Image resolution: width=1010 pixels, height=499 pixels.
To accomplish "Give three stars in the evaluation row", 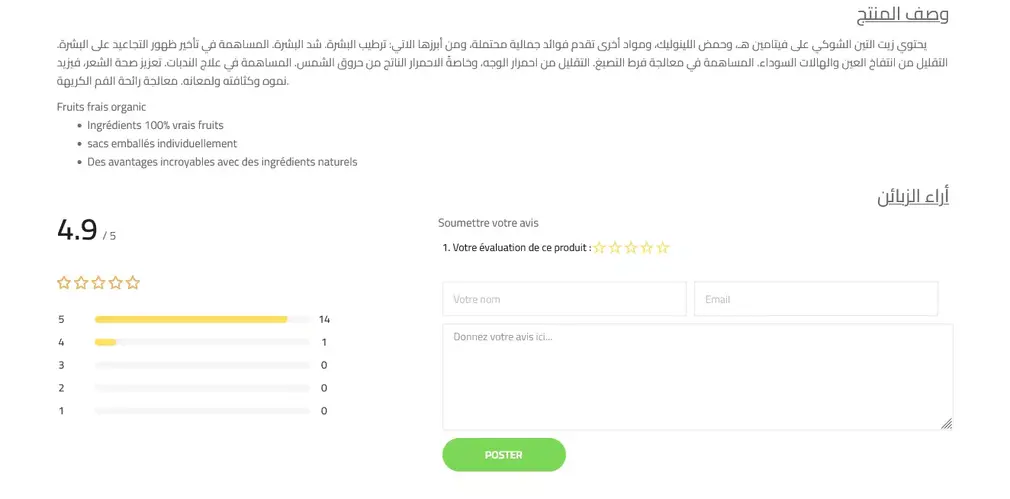I will tap(631, 248).
